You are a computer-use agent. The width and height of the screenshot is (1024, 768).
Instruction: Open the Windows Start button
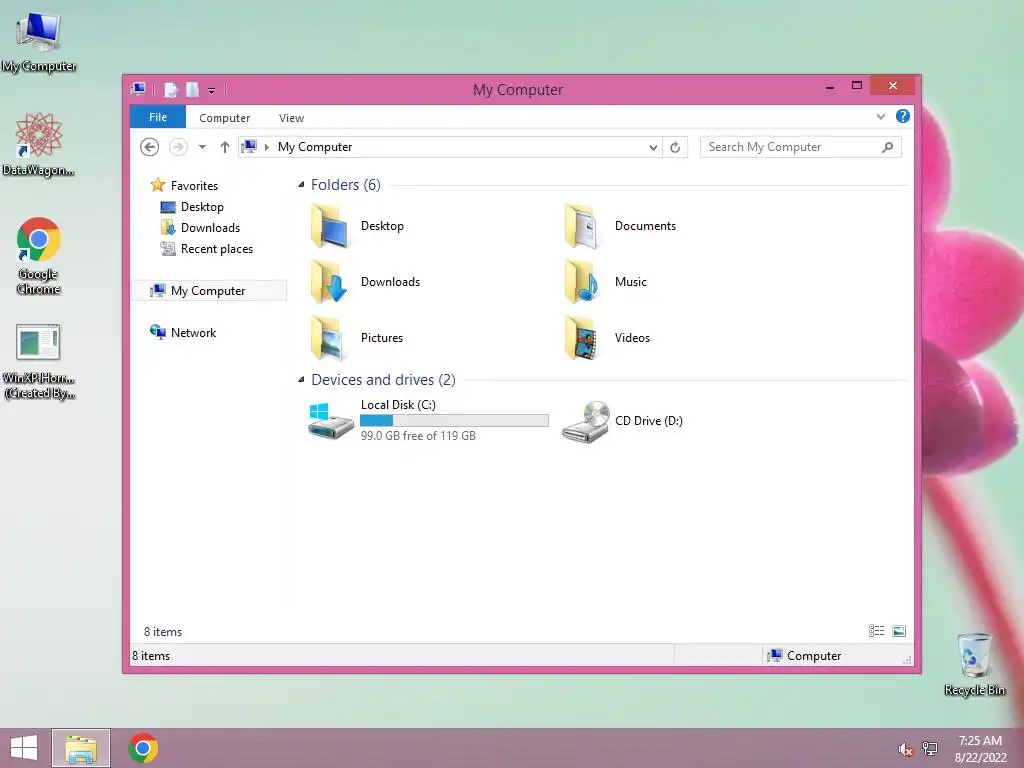tap(24, 748)
